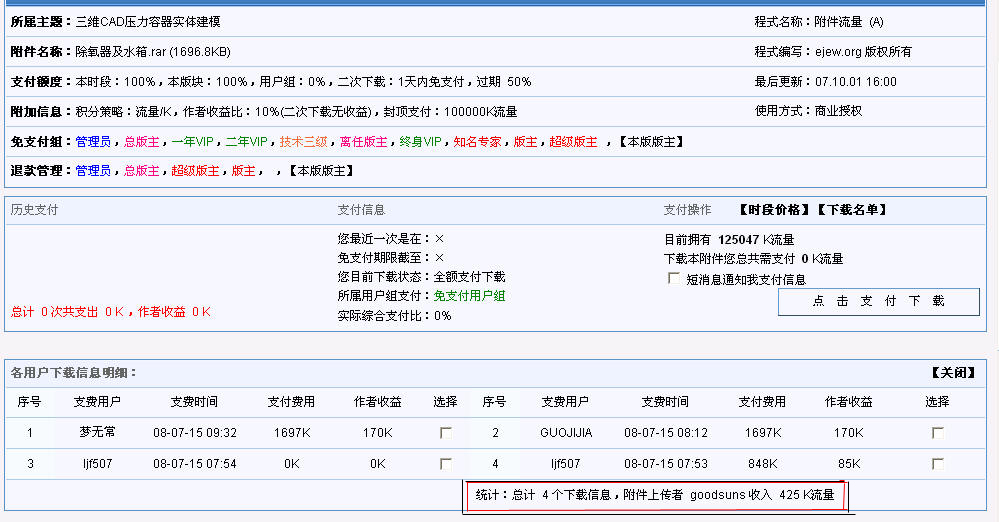This screenshot has width=999, height=522.
Task: Click the 离任版主 group link
Action: click(x=363, y=141)
